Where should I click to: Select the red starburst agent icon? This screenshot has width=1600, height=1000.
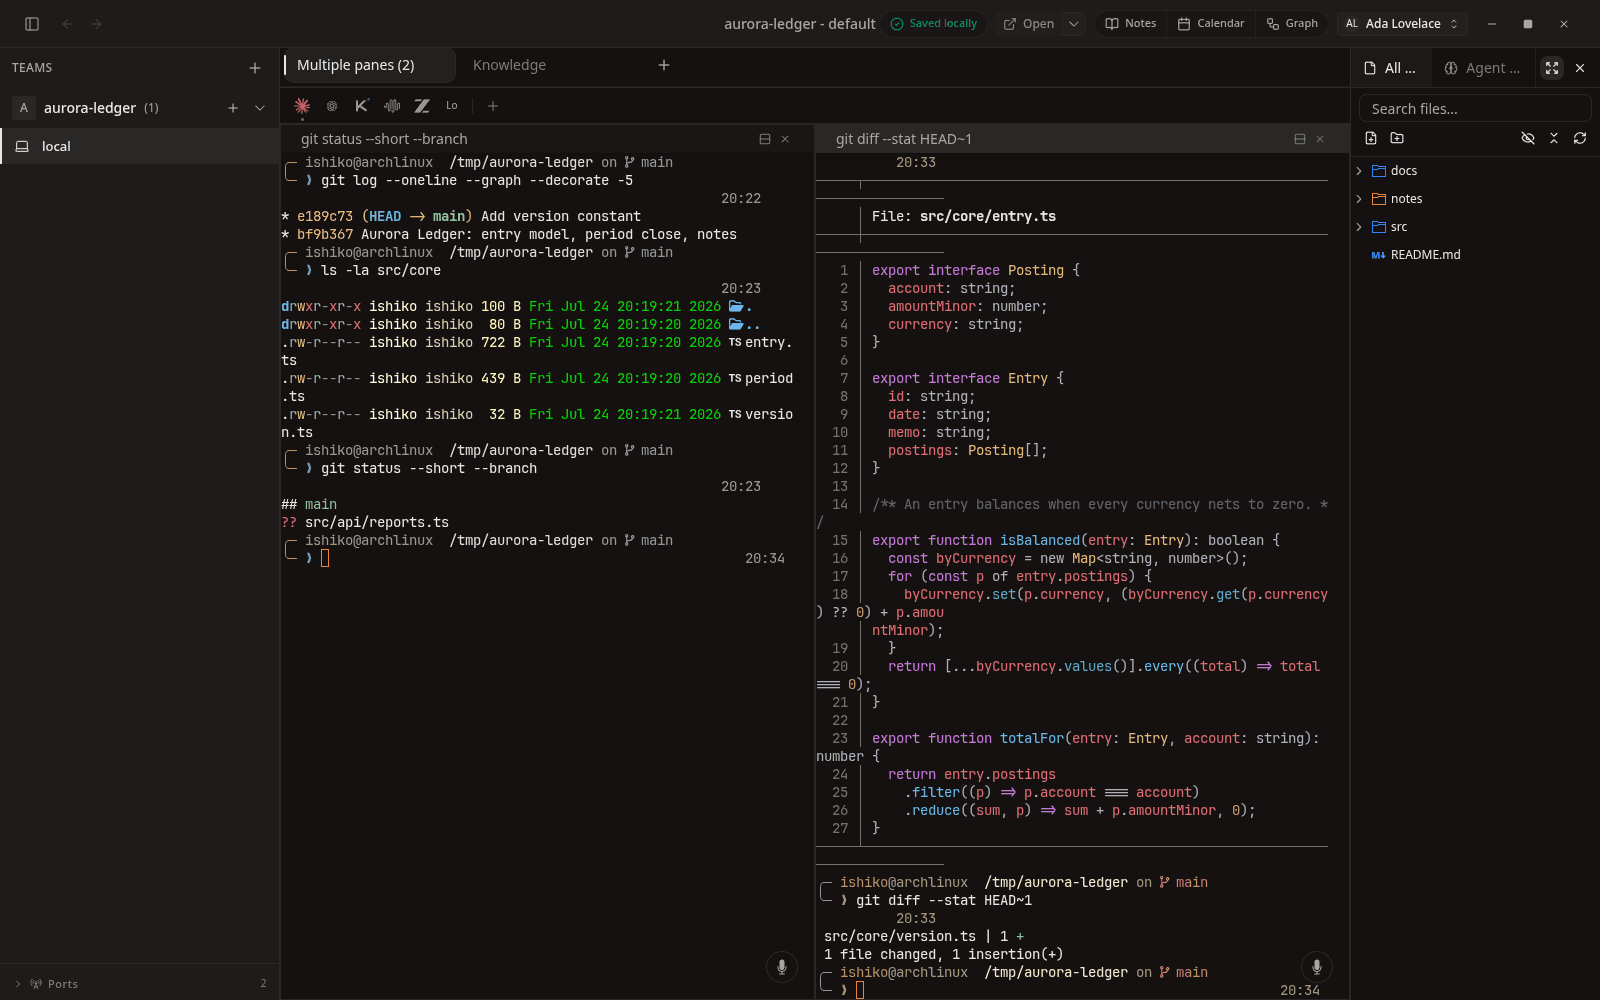pos(302,105)
